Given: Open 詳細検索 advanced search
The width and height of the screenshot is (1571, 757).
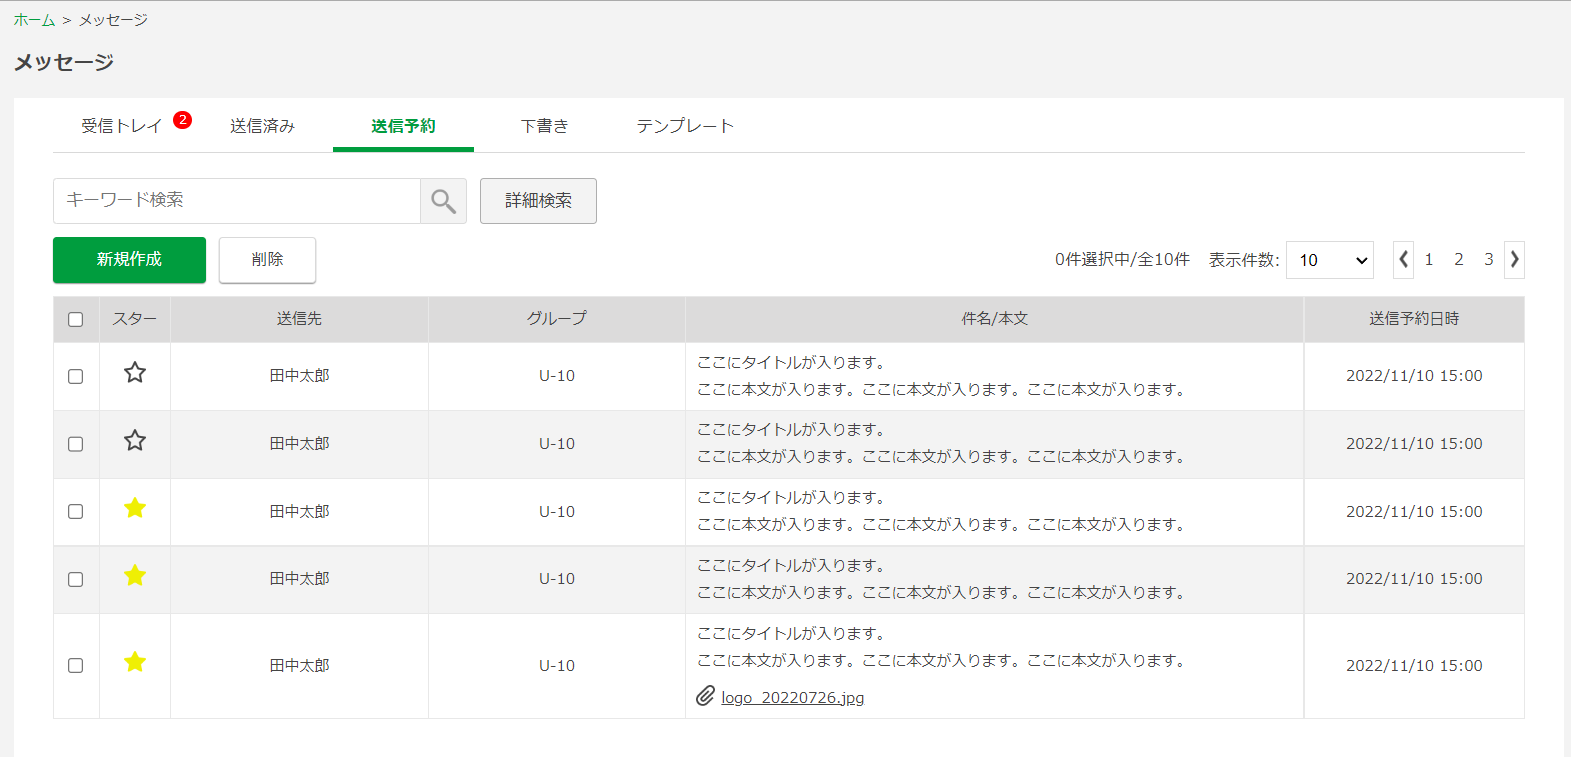Looking at the screenshot, I should coord(538,201).
